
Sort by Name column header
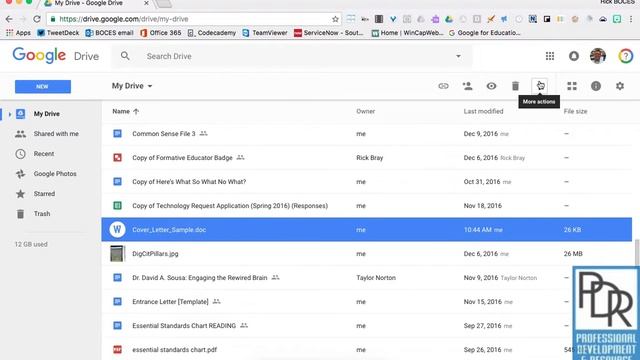[125, 111]
